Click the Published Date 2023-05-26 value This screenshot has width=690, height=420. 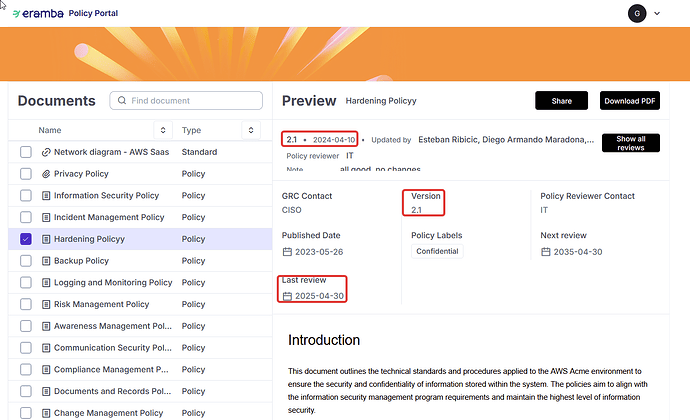[319, 252]
